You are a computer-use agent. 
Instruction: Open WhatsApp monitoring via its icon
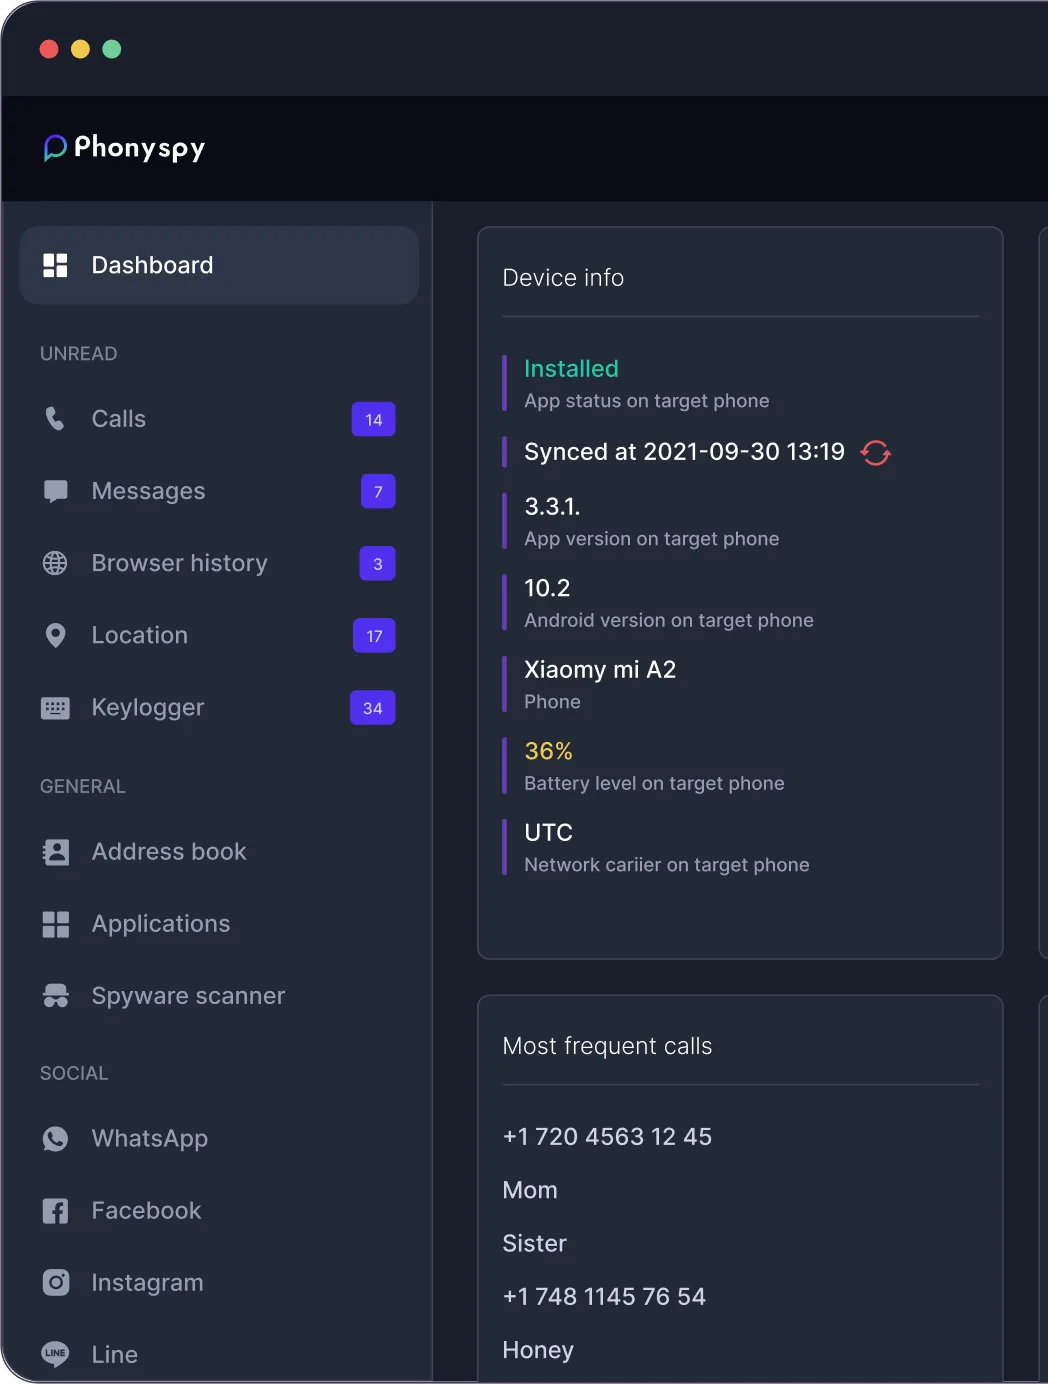pyautogui.click(x=55, y=1138)
